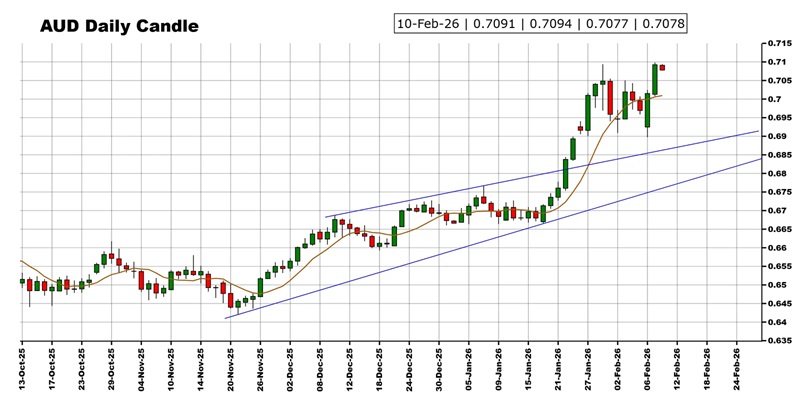Click the right end of lower trendline

[x=757, y=158]
